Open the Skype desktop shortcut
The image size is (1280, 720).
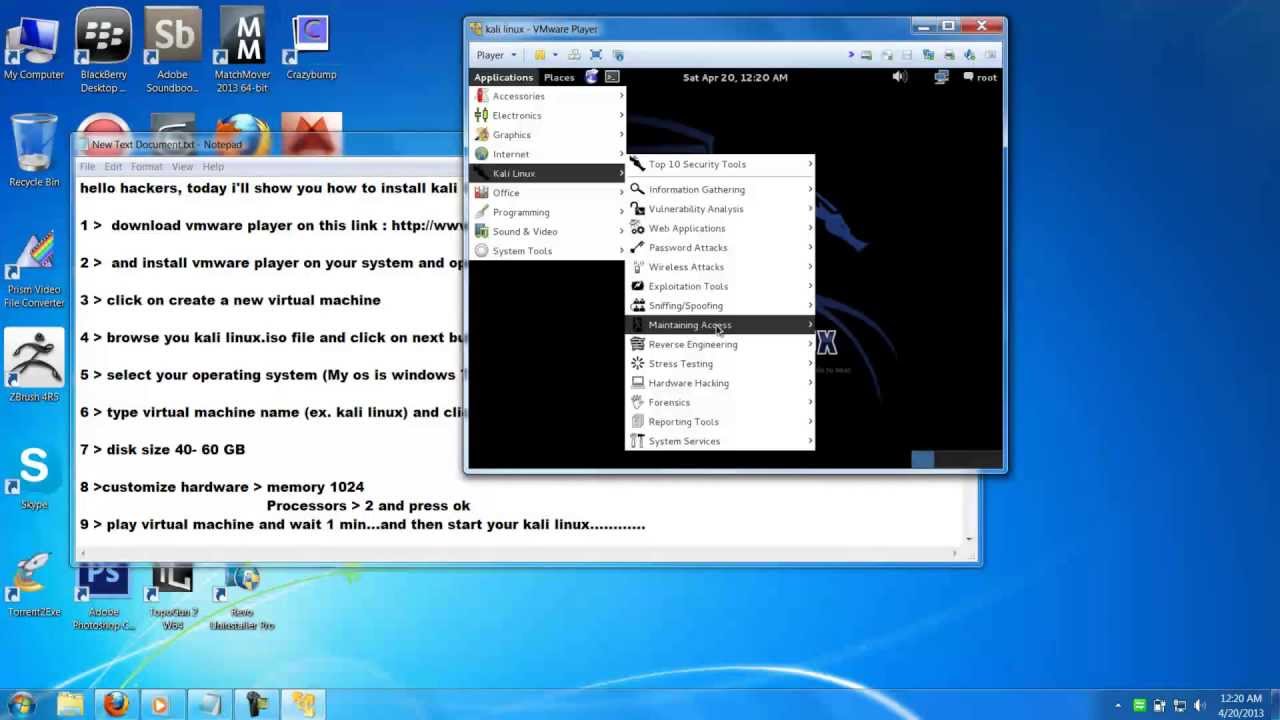[34, 476]
